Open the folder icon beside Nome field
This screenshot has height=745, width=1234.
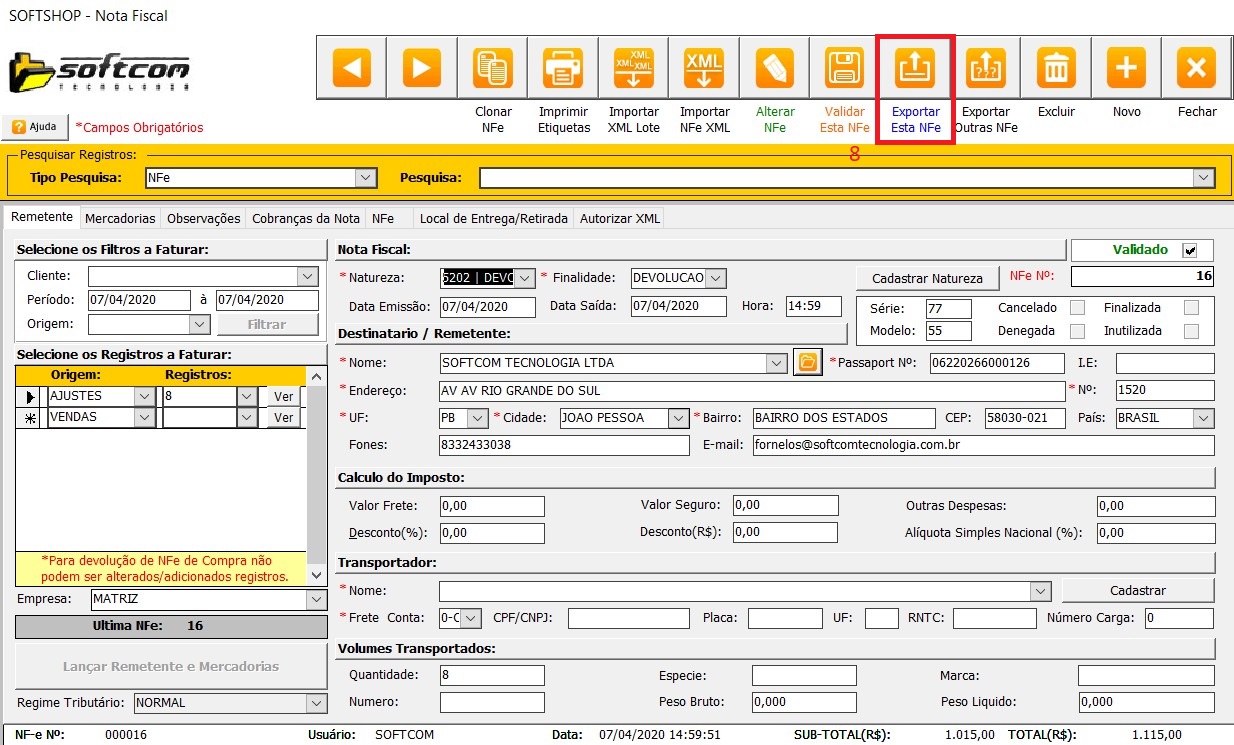point(807,363)
